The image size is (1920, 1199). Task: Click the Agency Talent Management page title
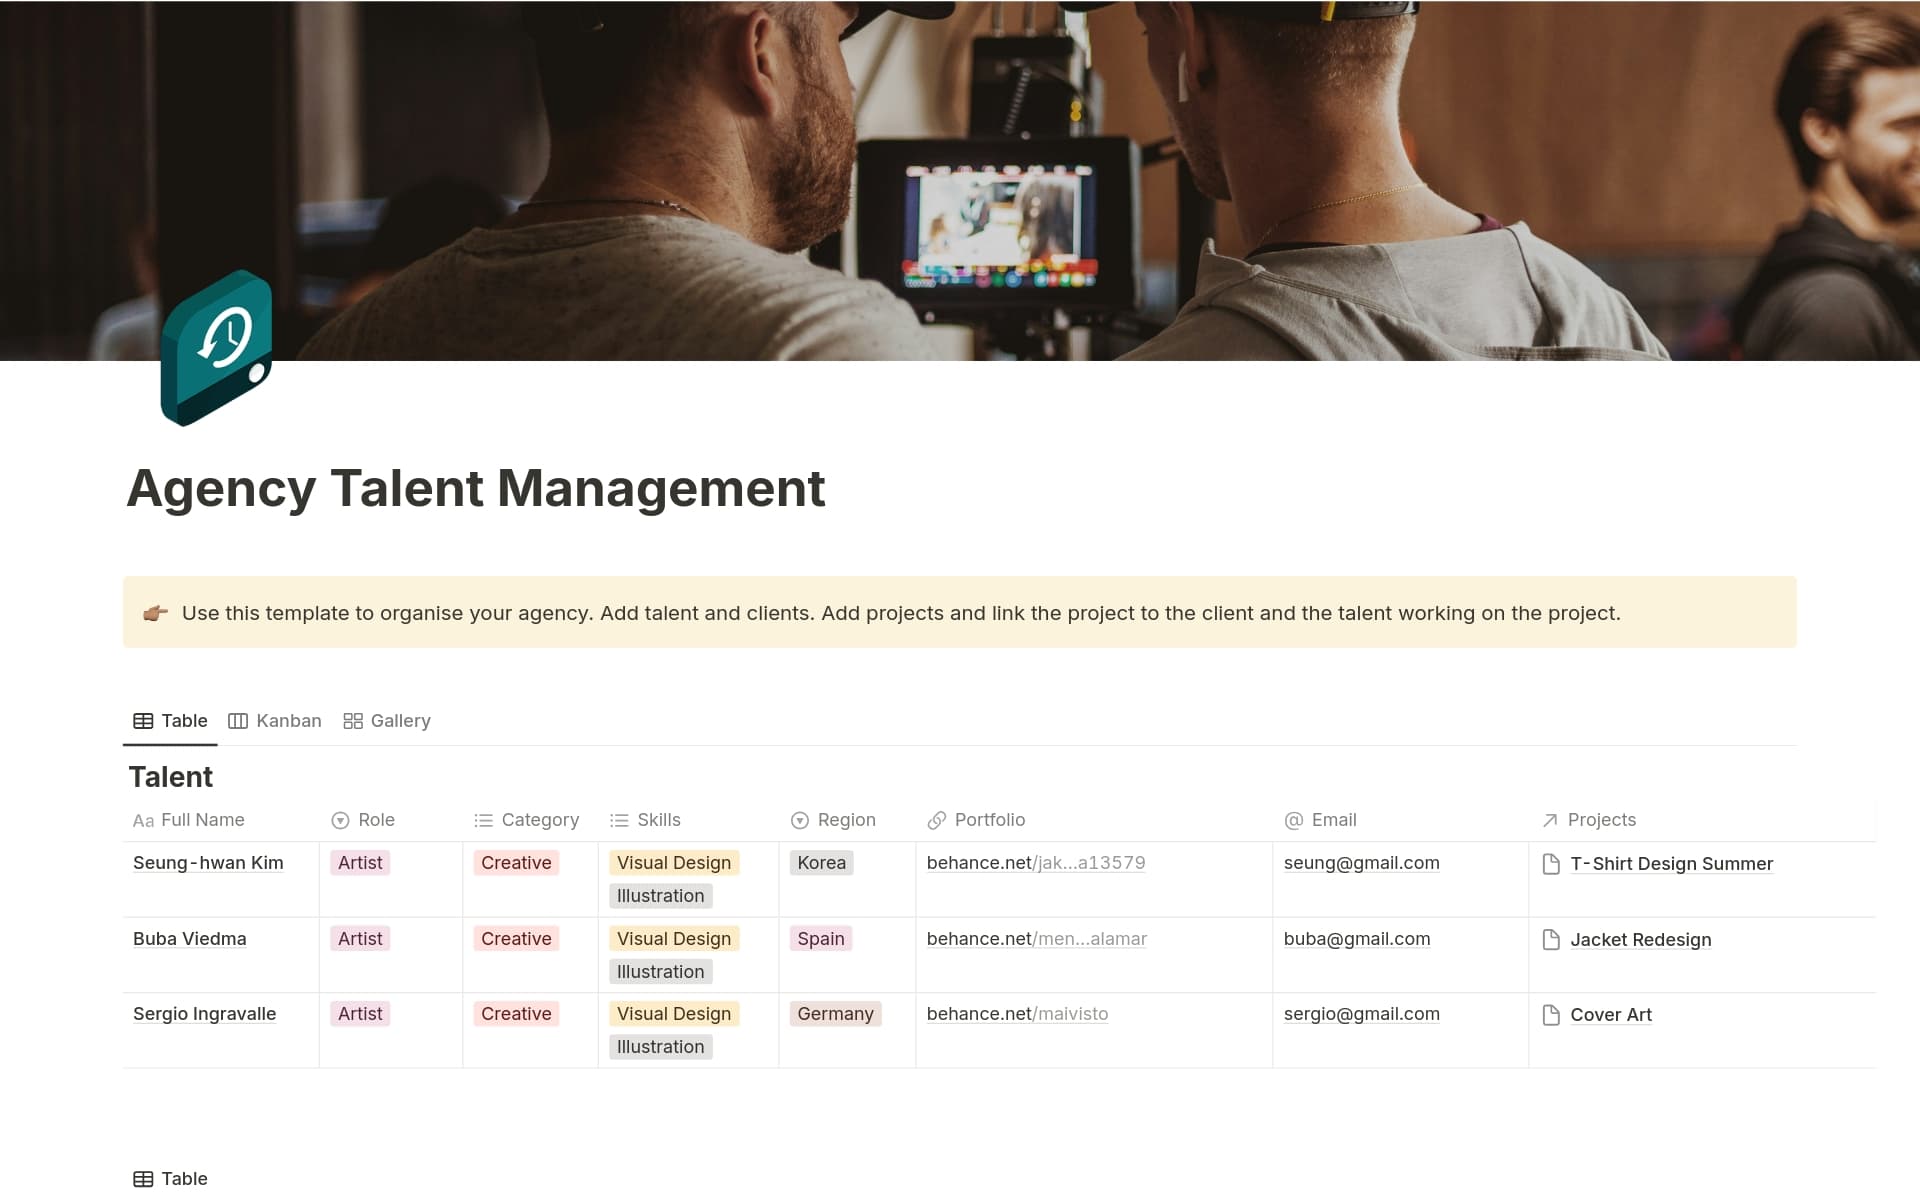pyautogui.click(x=476, y=489)
